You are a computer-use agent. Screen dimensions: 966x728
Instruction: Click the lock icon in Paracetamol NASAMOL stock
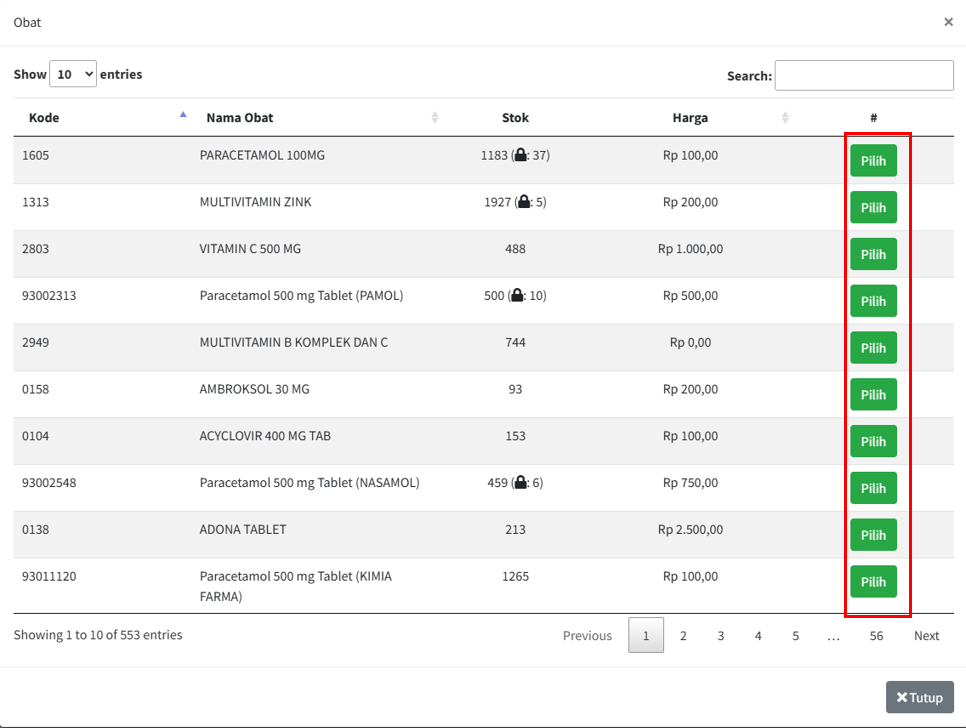point(520,483)
